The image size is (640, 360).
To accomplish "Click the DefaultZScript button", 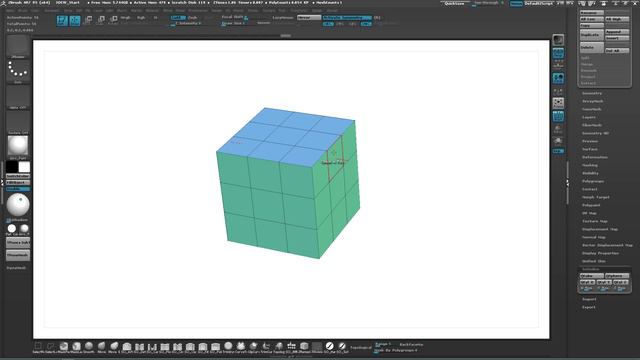I will click(538, 3).
